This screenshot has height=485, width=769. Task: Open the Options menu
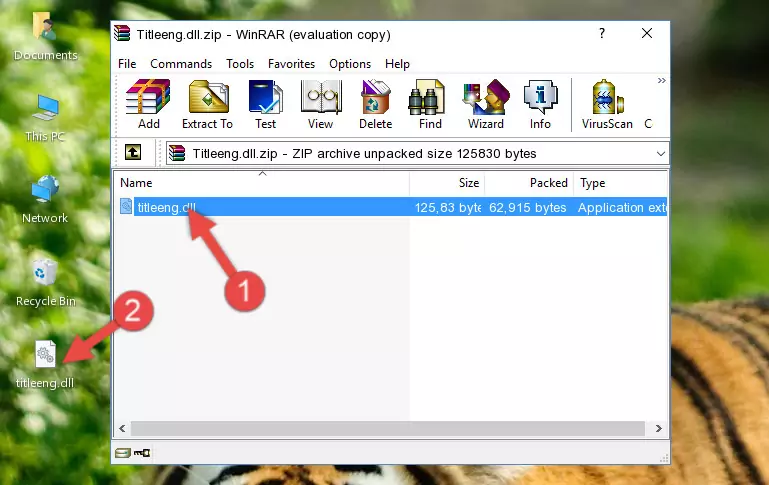[x=350, y=64]
